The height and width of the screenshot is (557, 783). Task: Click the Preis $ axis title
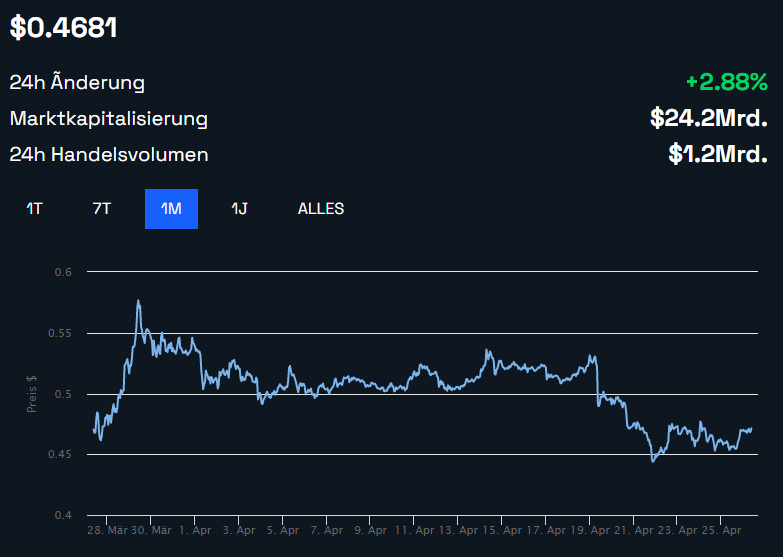pos(32,393)
